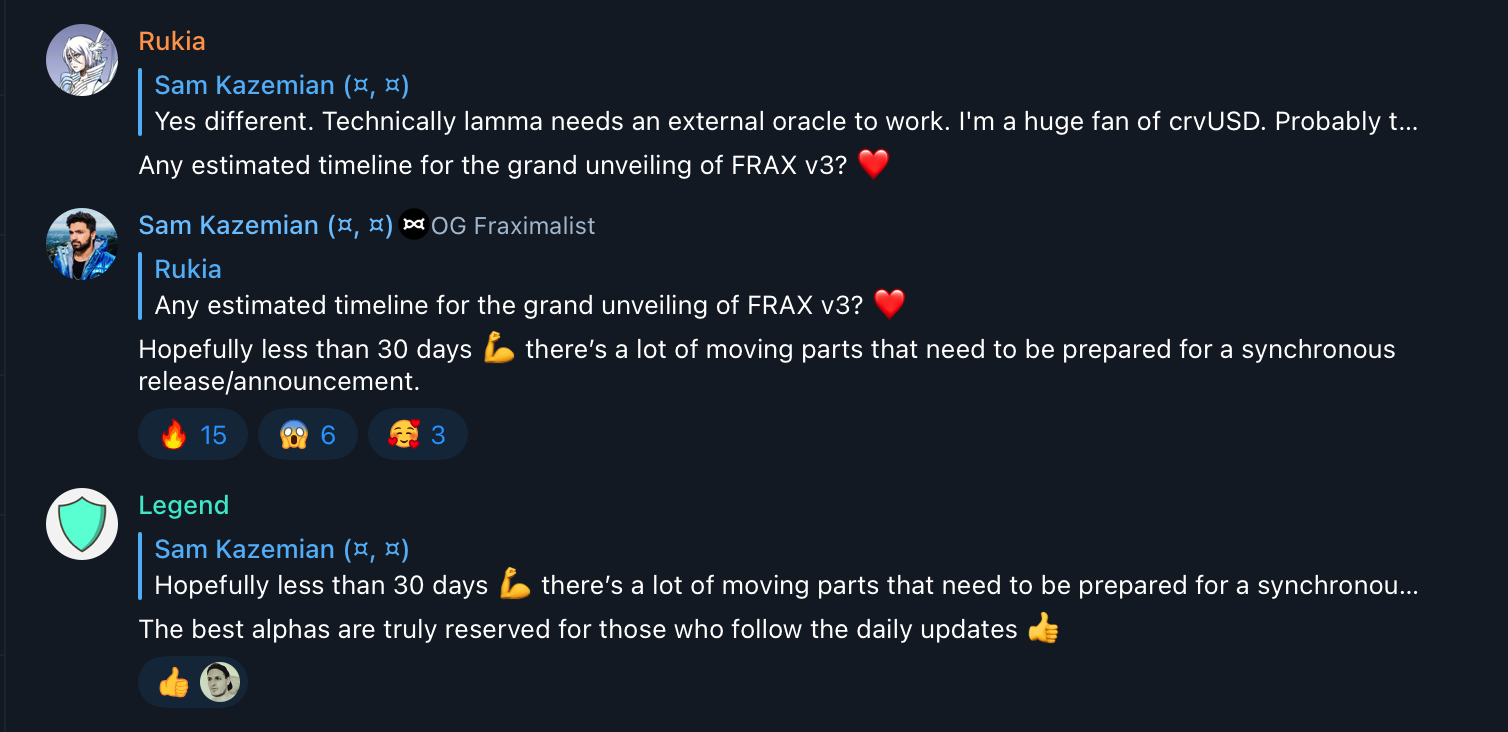Toggle the fire reaction with 15 votes
The image size is (1508, 732).
point(193,435)
